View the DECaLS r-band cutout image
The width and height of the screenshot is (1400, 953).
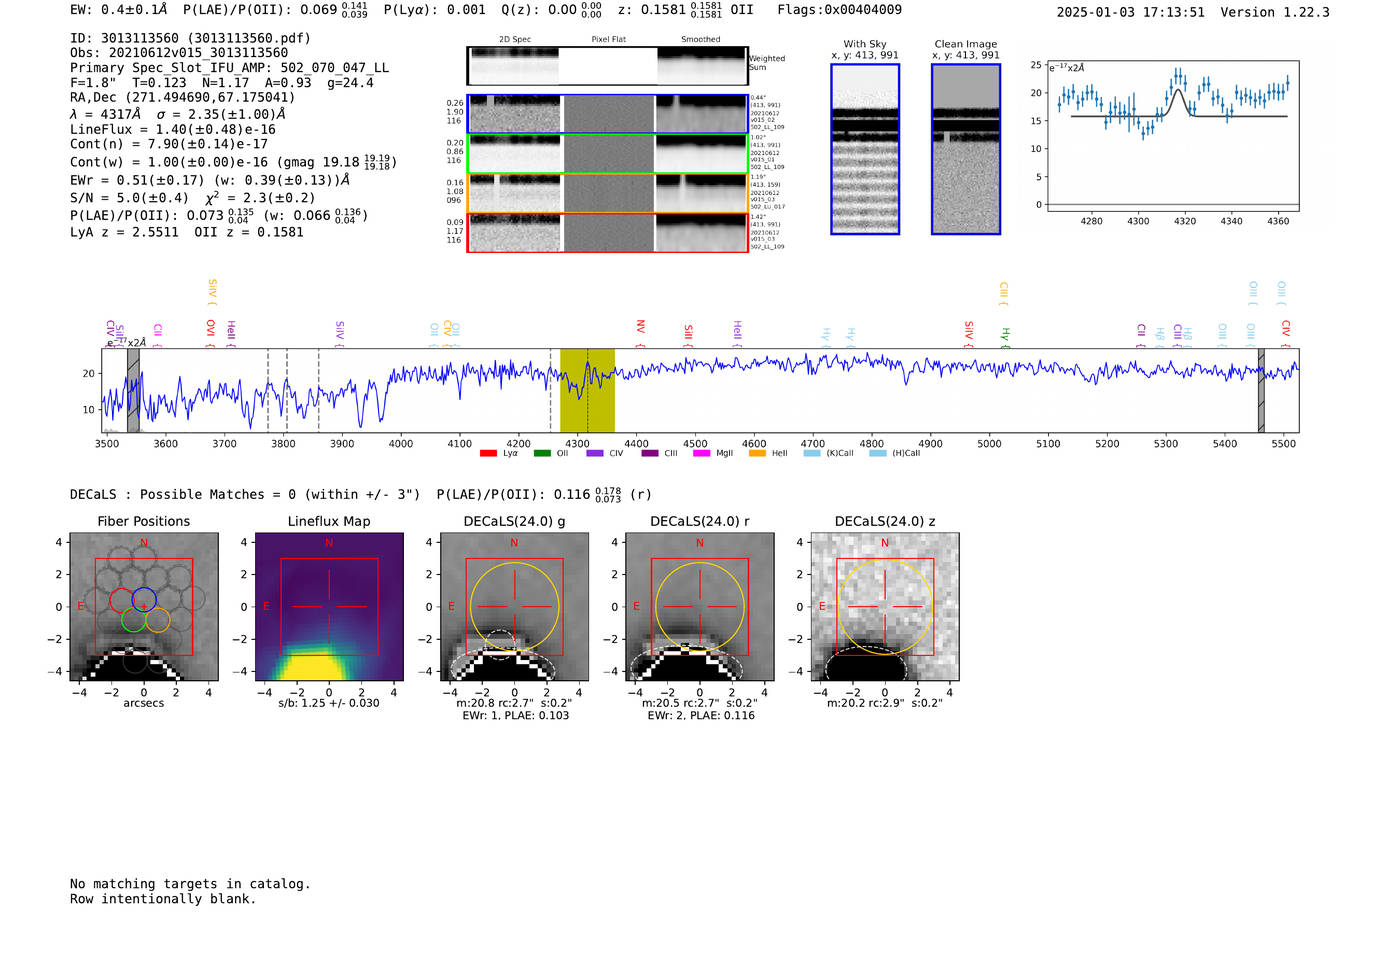click(x=699, y=608)
